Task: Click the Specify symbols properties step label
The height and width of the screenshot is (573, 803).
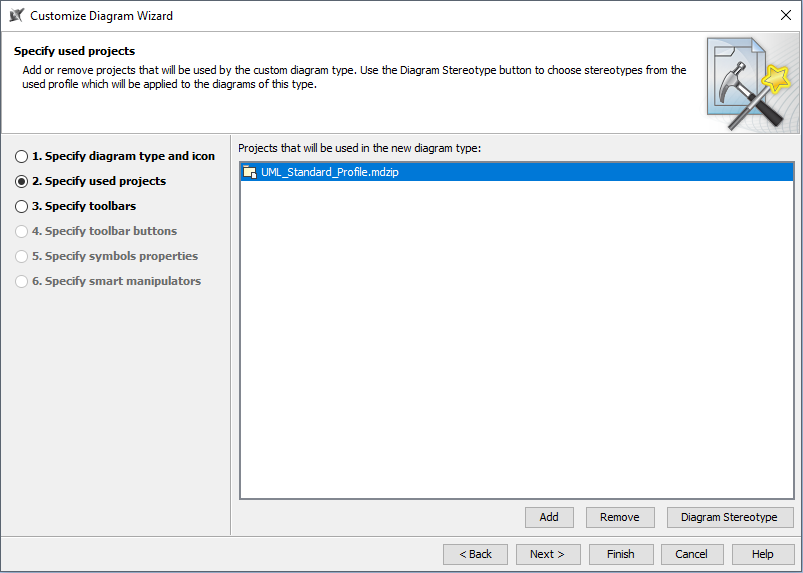Action: pyautogui.click(x=121, y=256)
